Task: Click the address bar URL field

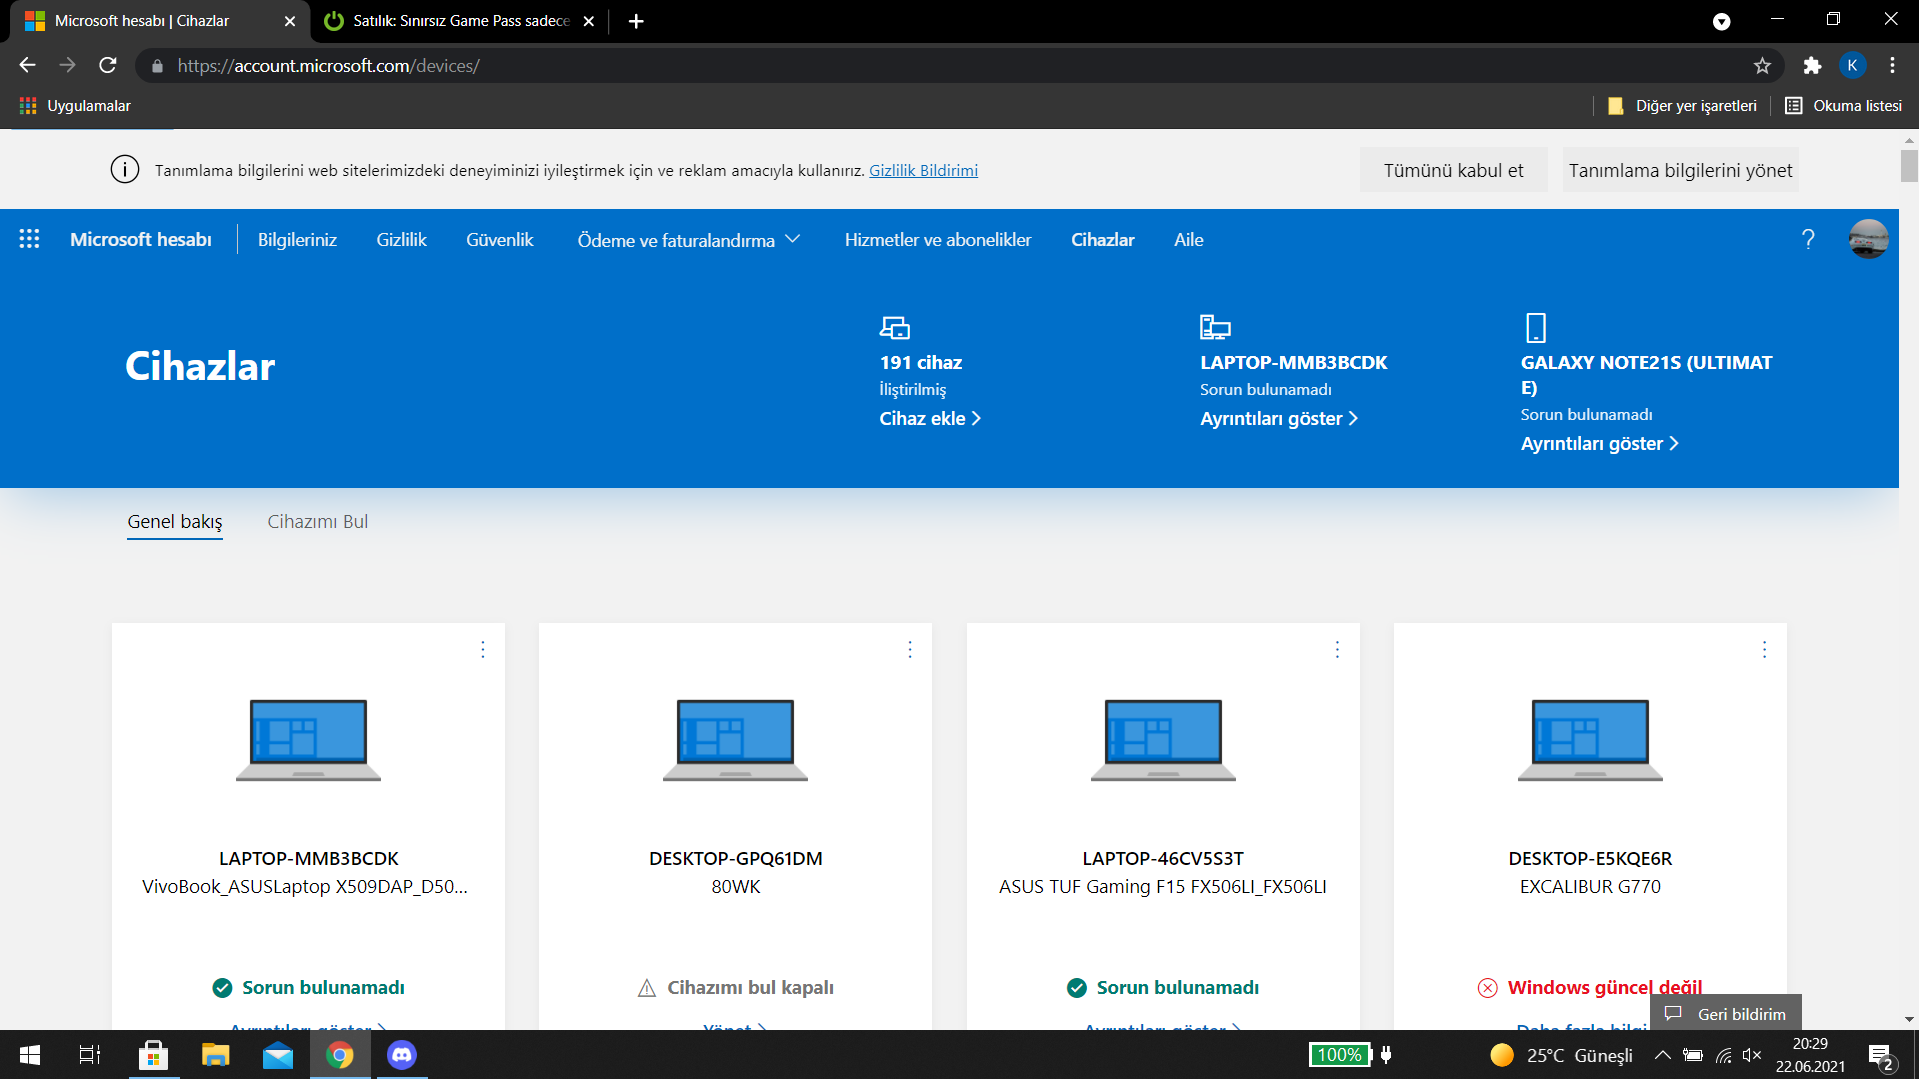Action: [x=960, y=66]
